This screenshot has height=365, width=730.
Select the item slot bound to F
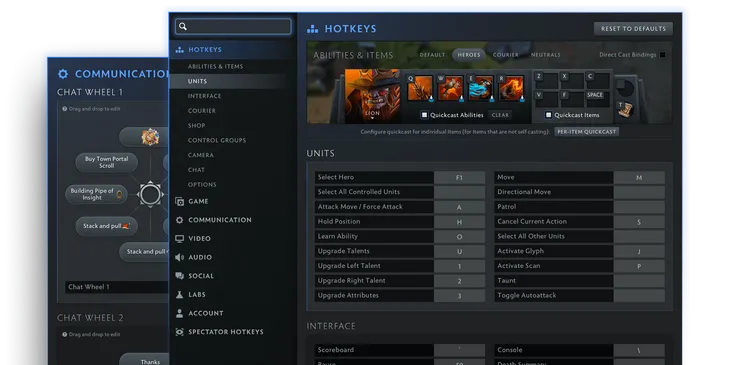[572, 99]
